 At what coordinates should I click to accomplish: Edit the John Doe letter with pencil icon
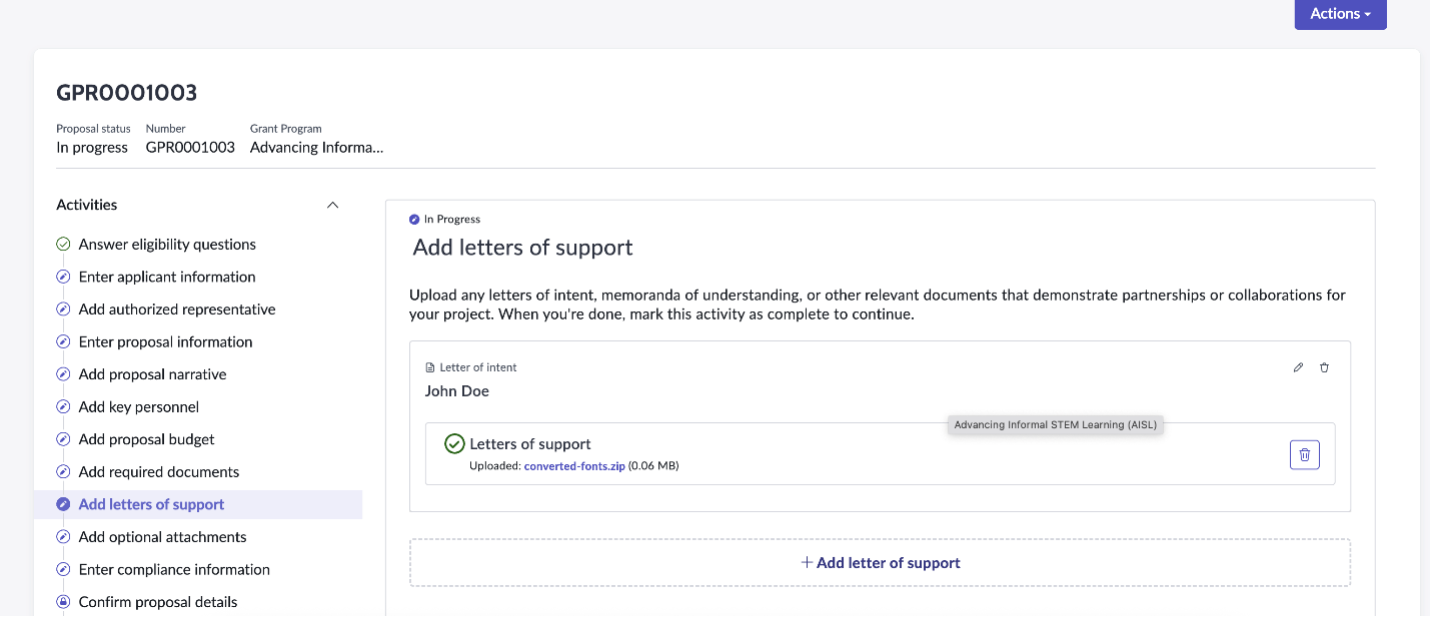(x=1298, y=367)
